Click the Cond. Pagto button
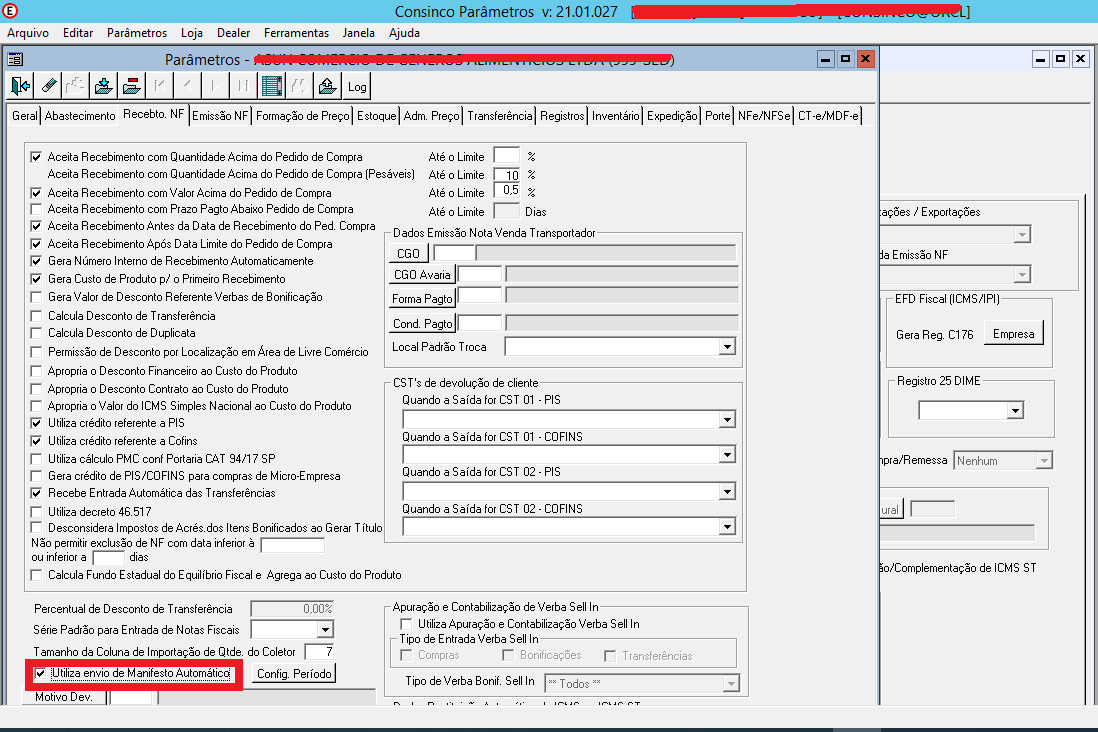This screenshot has height=732, width=1098. coord(422,324)
